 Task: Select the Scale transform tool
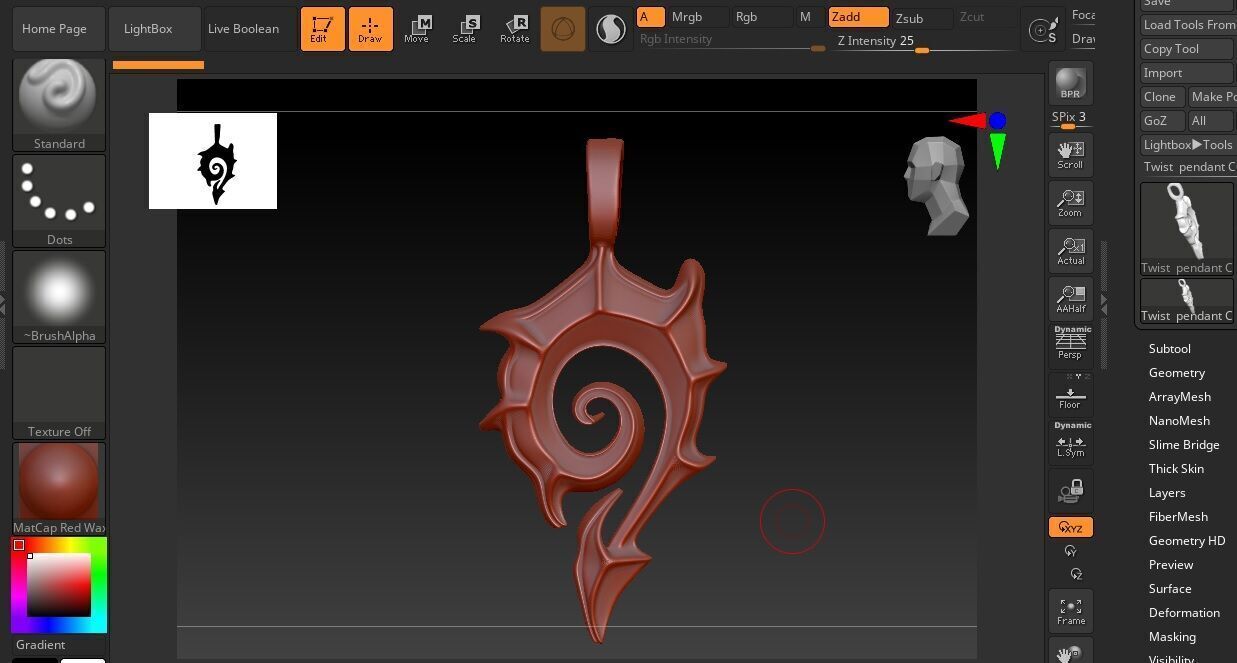[x=465, y=29]
